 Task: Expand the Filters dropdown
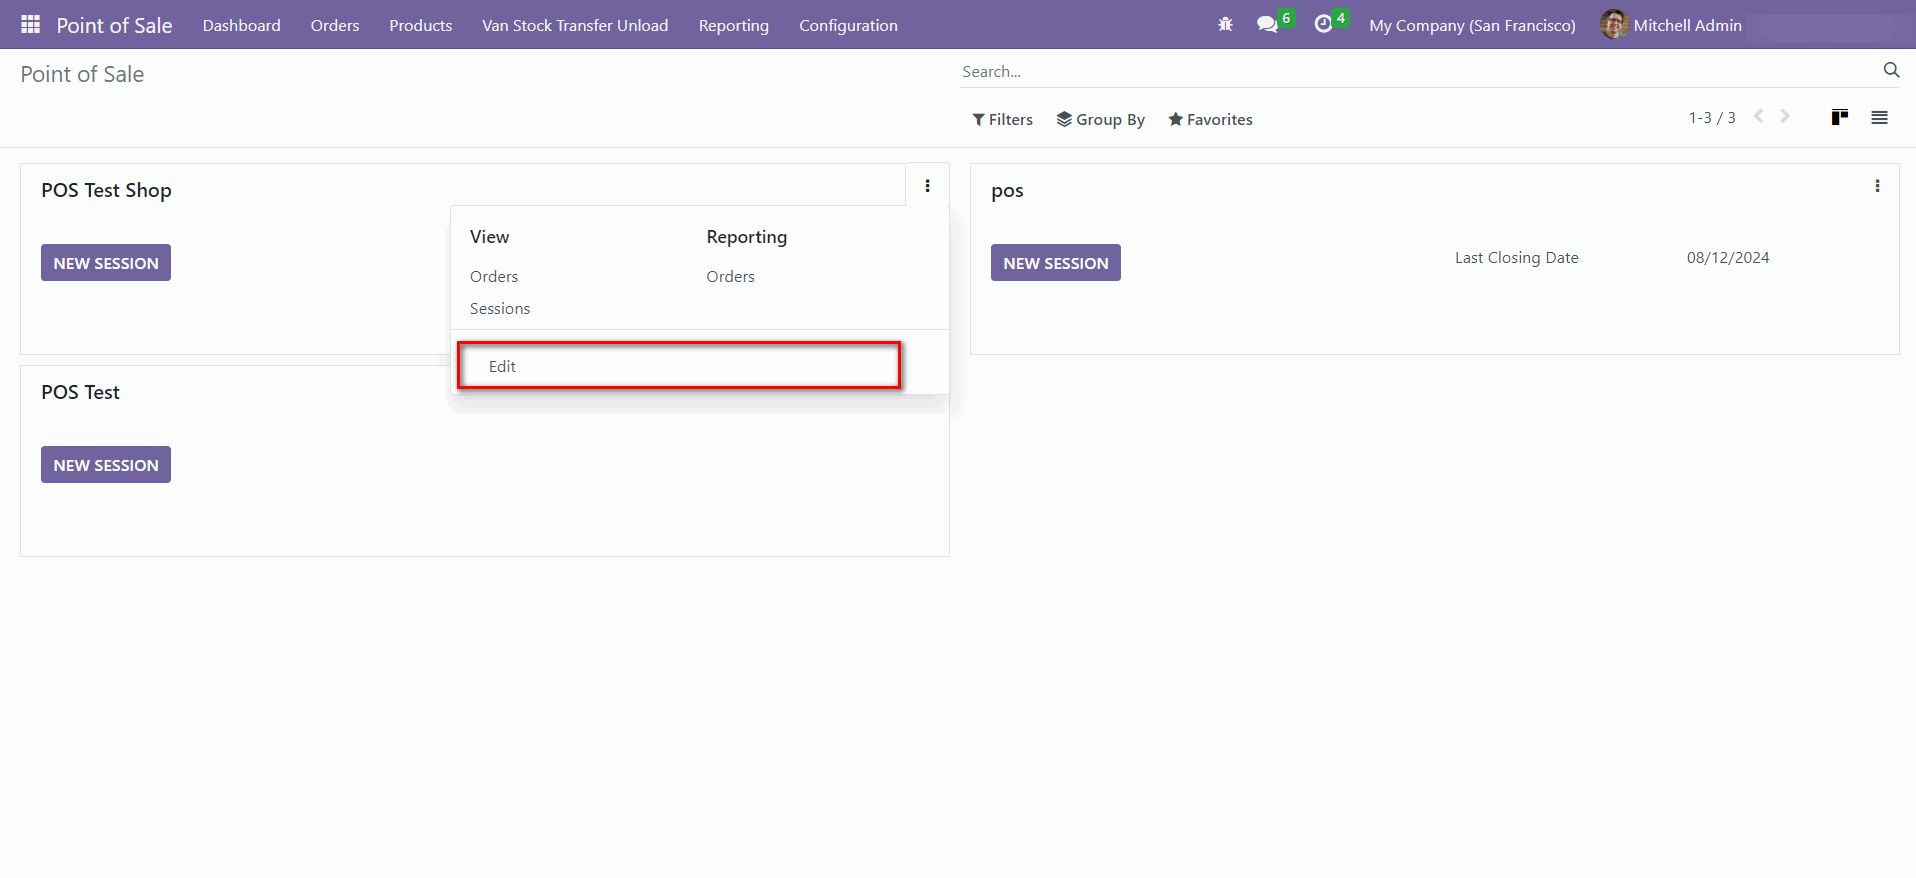(1002, 119)
